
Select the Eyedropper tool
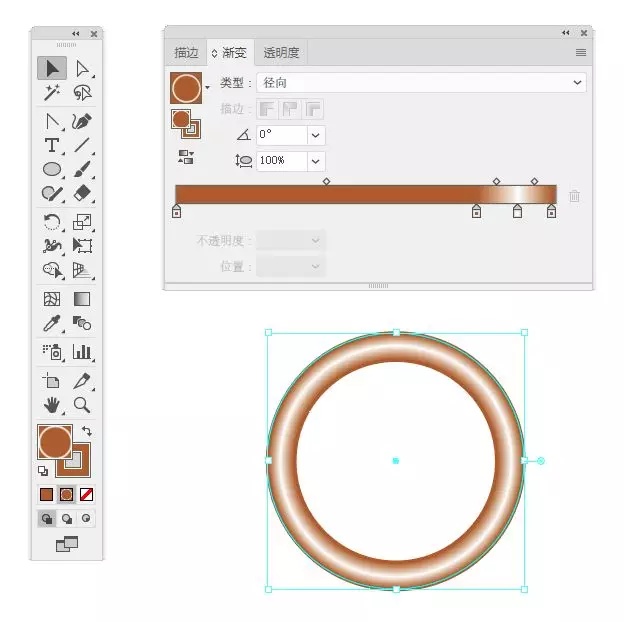click(52, 323)
